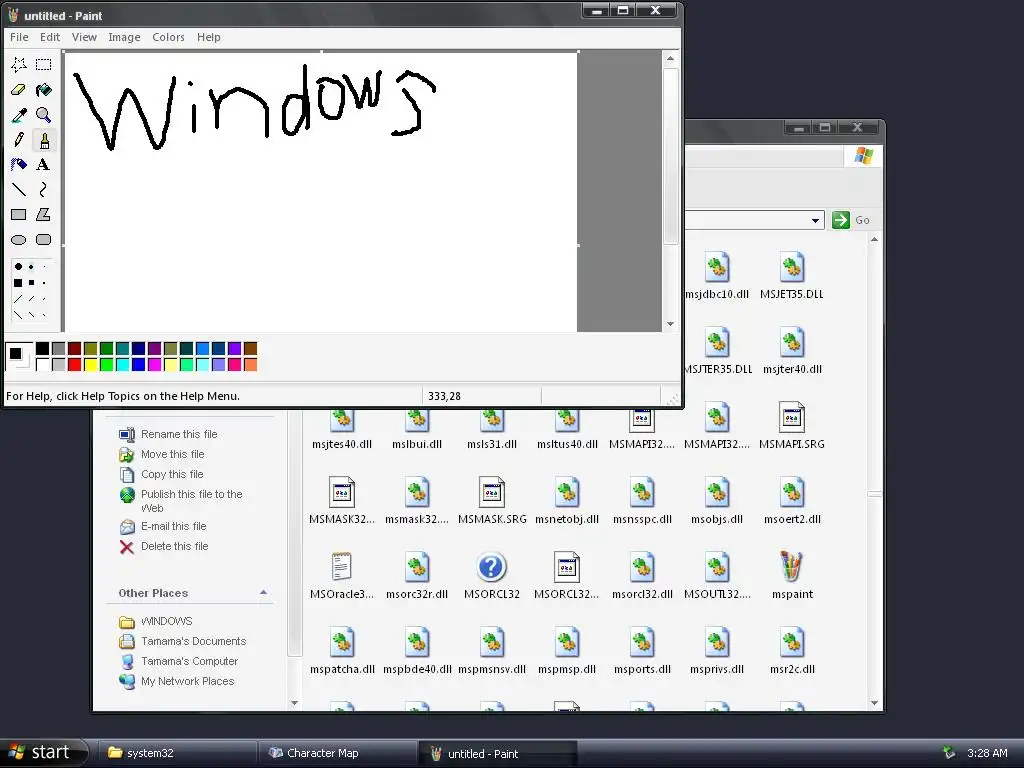1024x768 pixels.
Task: Activate the Magnifier tool in Paint
Action: 44,115
